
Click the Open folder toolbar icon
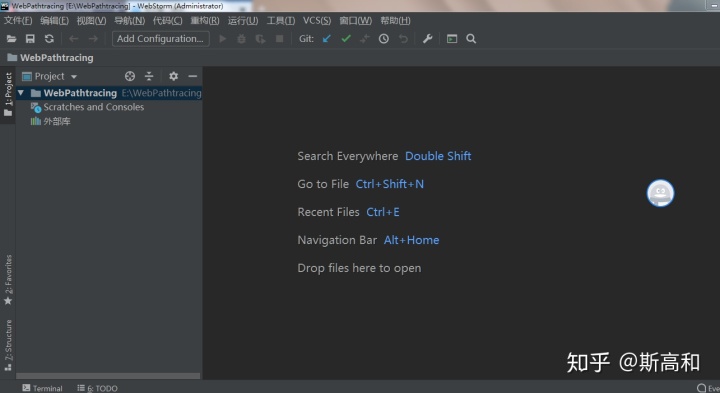tap(11, 39)
